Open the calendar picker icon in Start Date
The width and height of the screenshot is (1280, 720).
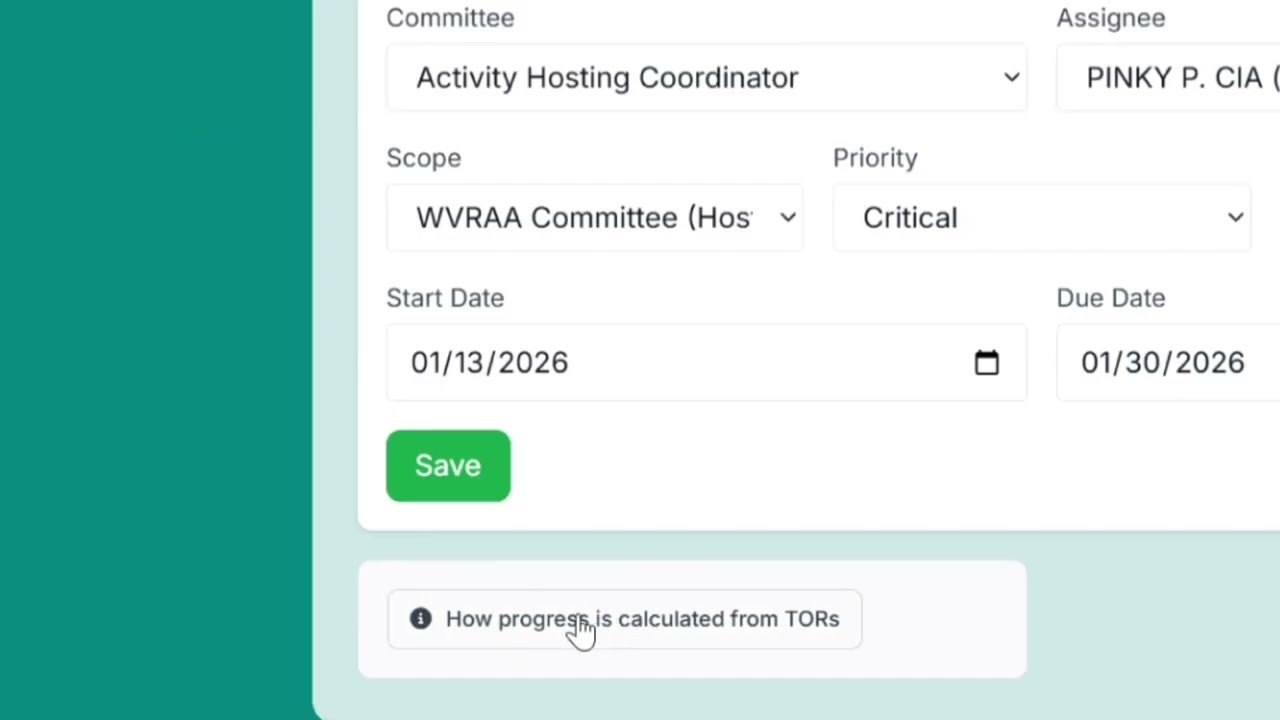click(x=986, y=362)
